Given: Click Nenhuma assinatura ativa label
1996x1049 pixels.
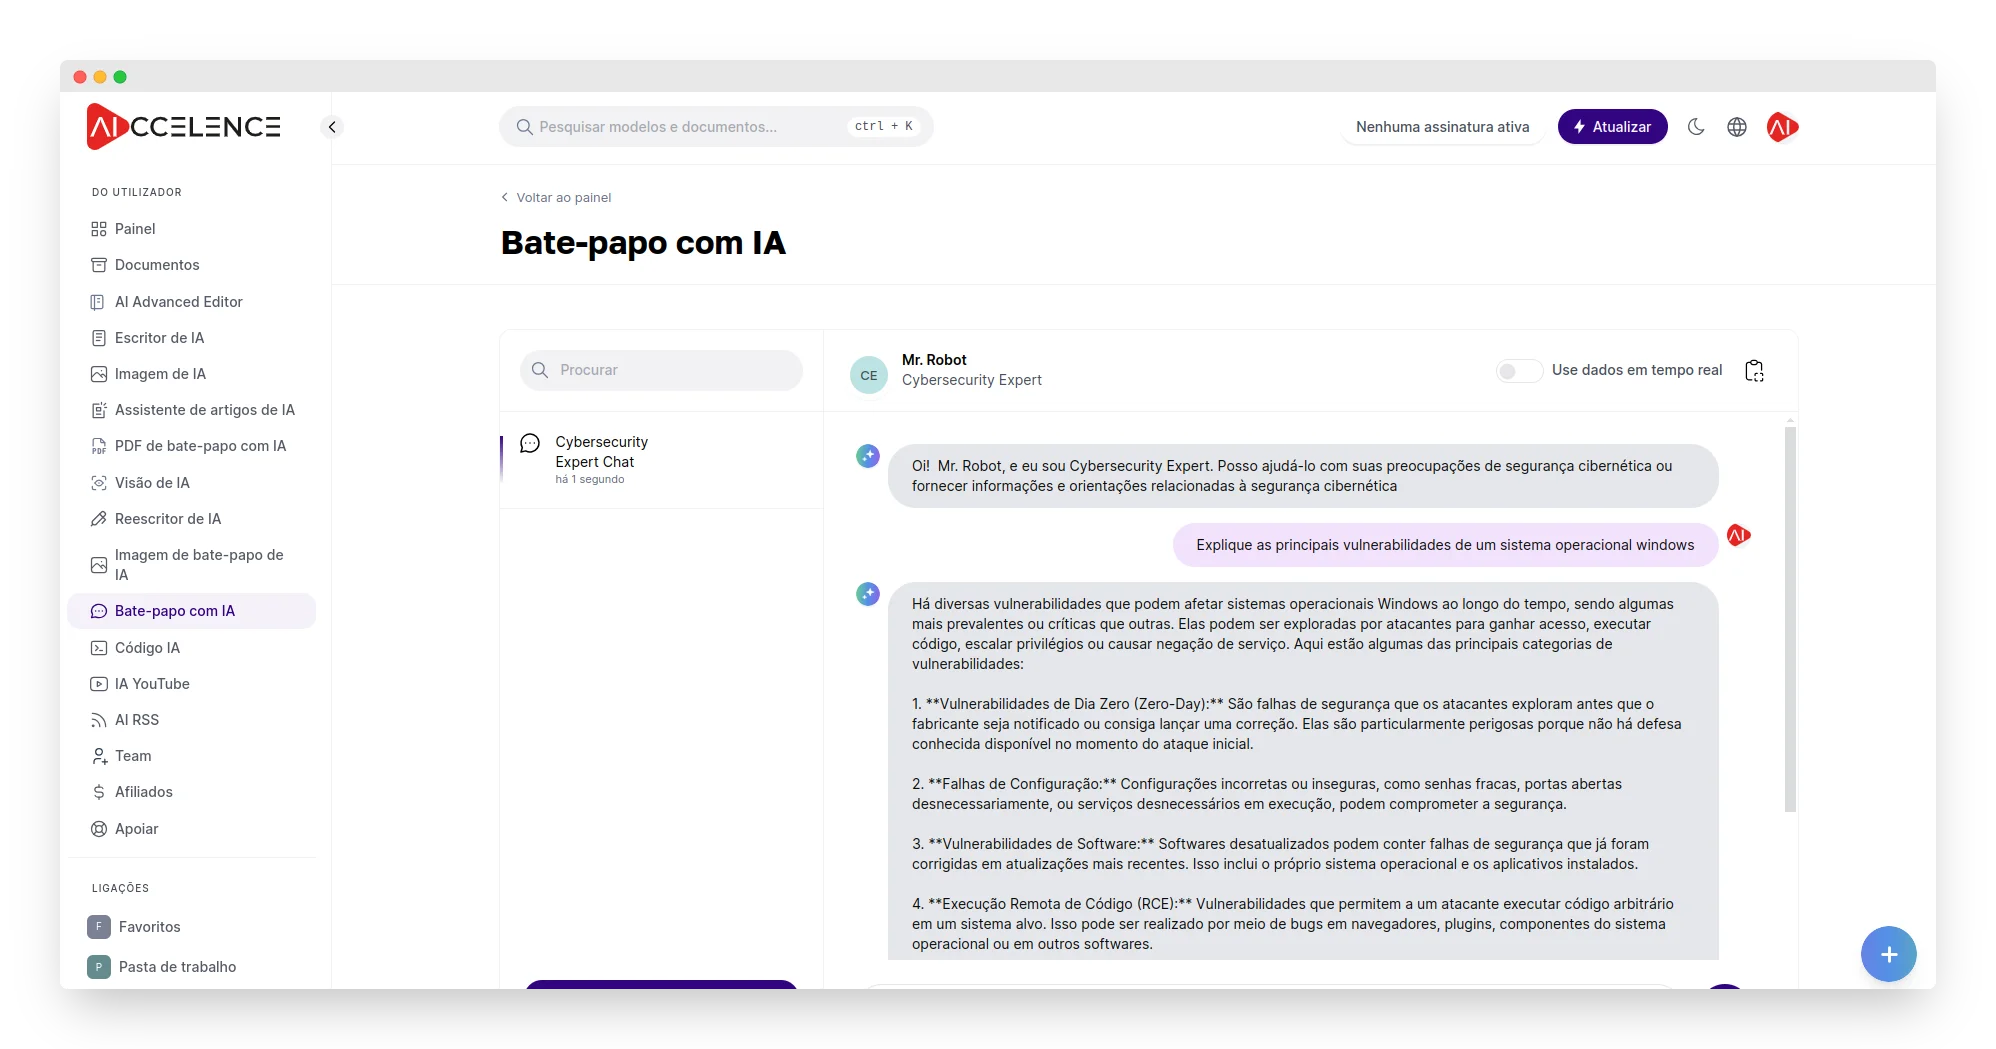Looking at the screenshot, I should coord(1442,127).
